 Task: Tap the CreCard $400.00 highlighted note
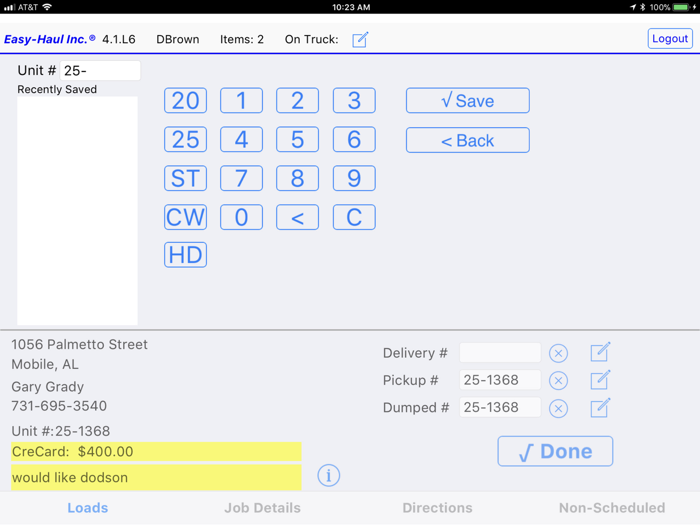[x=156, y=451]
